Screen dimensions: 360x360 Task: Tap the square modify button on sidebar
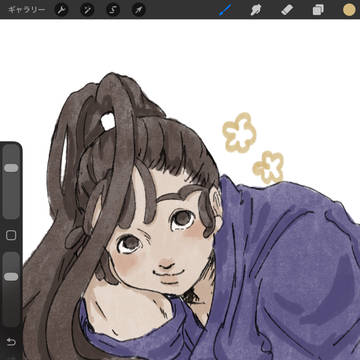[11, 236]
